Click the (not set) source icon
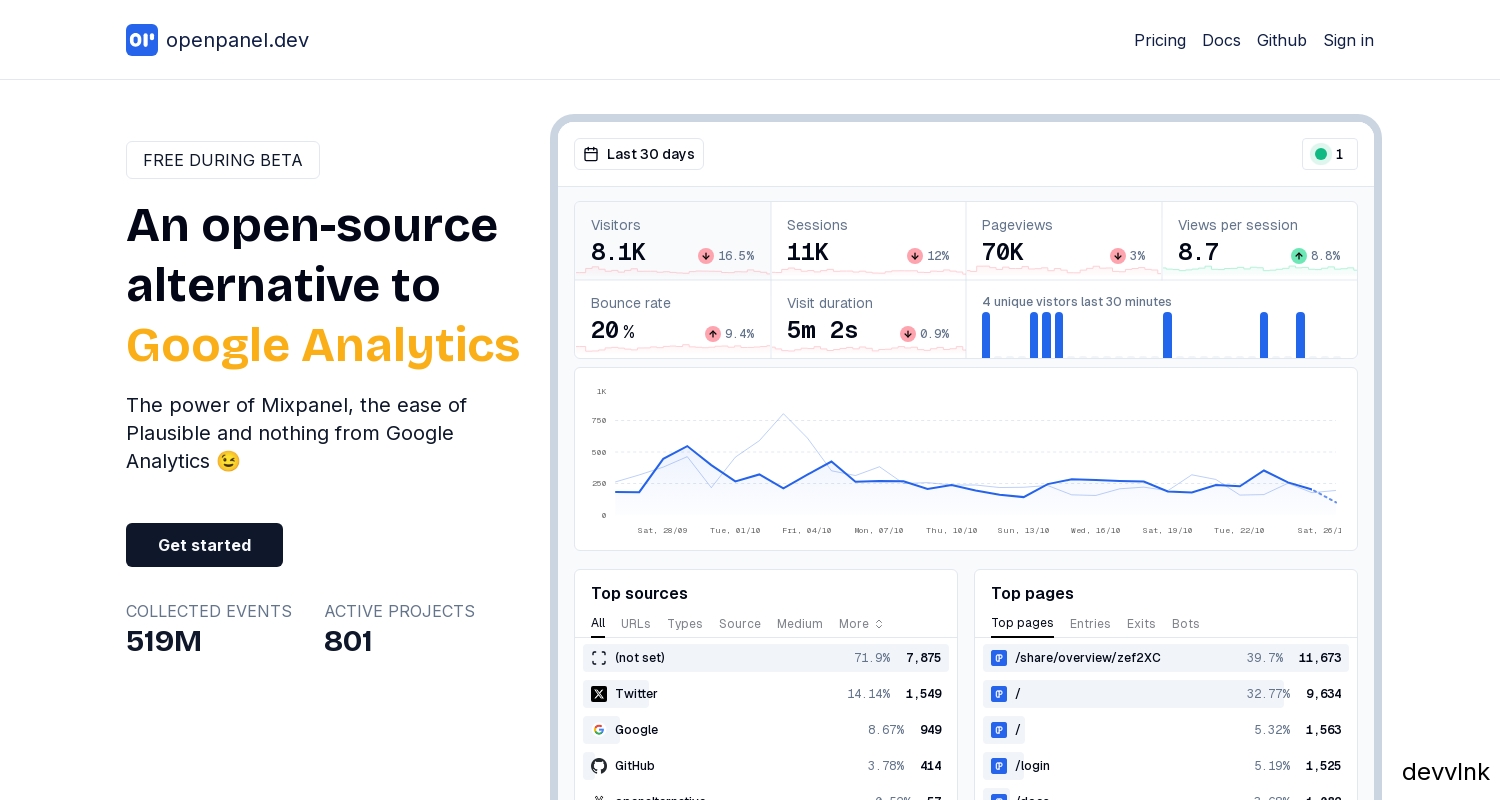Viewport: 1500px width, 800px height. point(599,658)
